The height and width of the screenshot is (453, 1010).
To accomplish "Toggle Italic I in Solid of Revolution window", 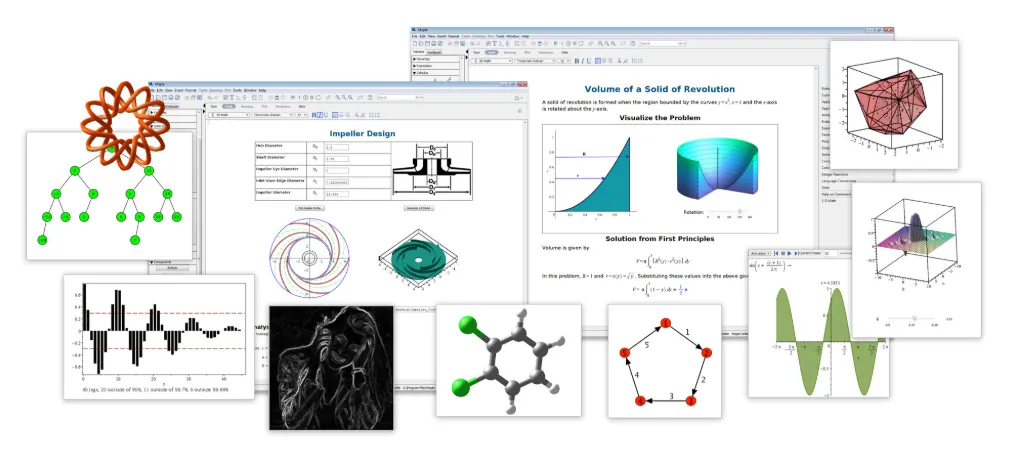I will pos(582,61).
